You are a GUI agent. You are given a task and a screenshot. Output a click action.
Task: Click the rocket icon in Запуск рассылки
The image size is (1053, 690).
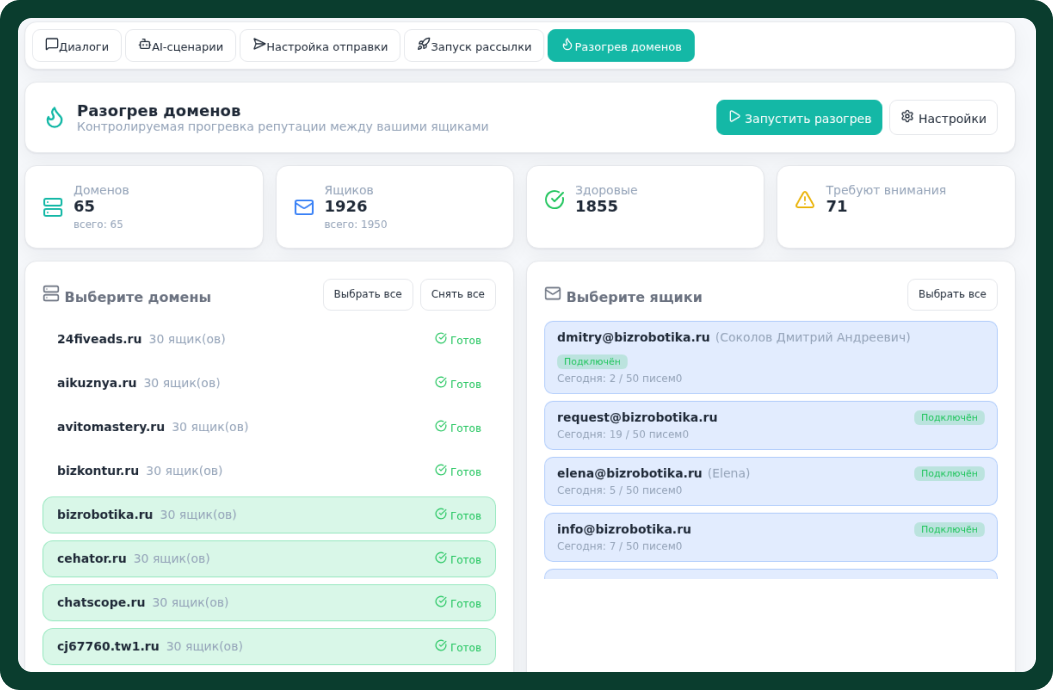423,44
